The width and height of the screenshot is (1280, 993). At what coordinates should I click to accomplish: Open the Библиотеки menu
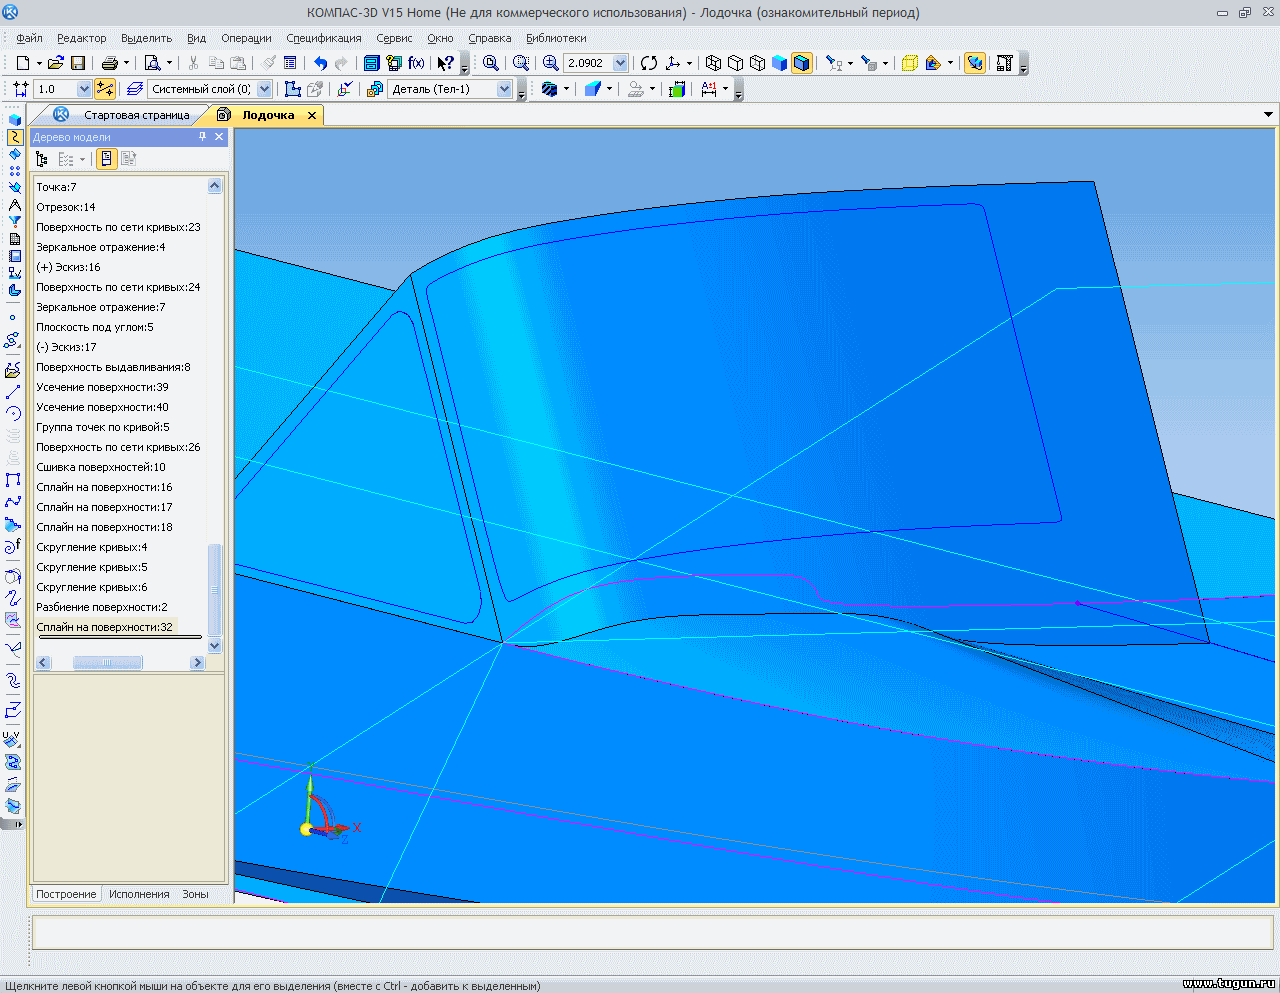[556, 38]
